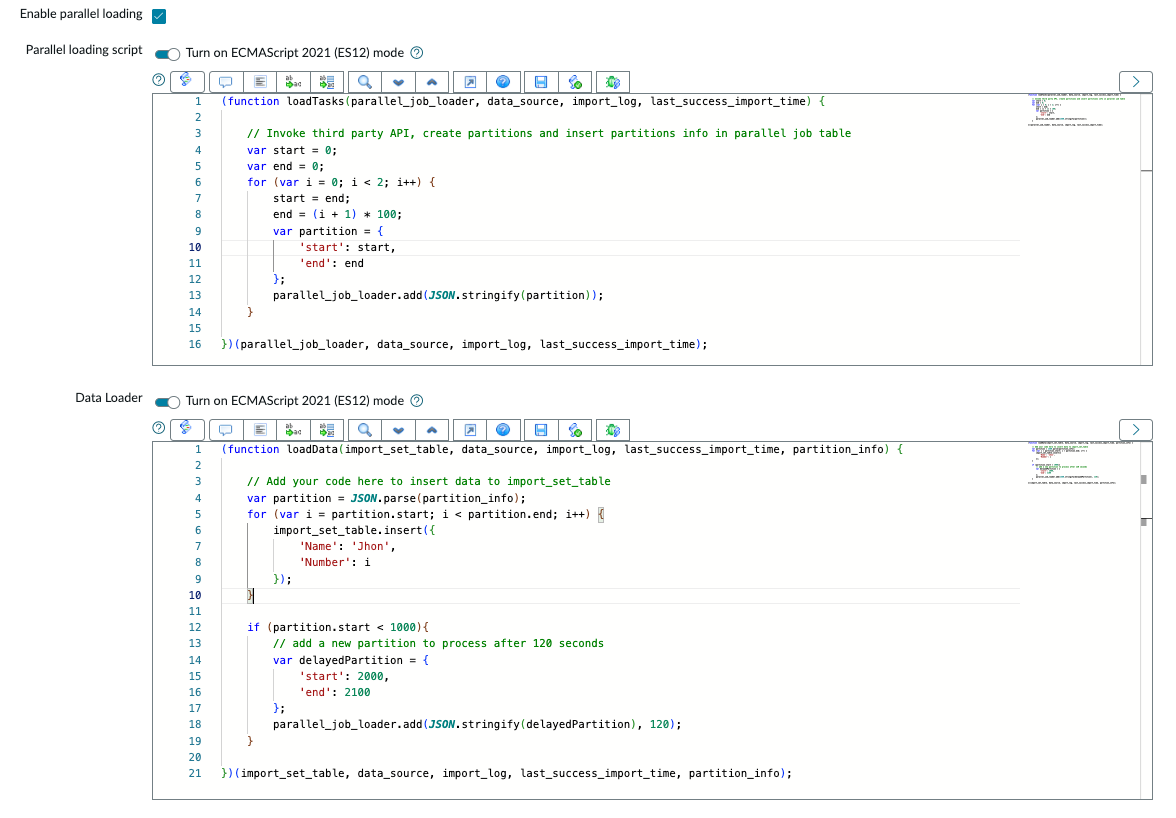1176x818 pixels.
Task: Click the 'Parallel loading script' field label
Action: (x=84, y=49)
